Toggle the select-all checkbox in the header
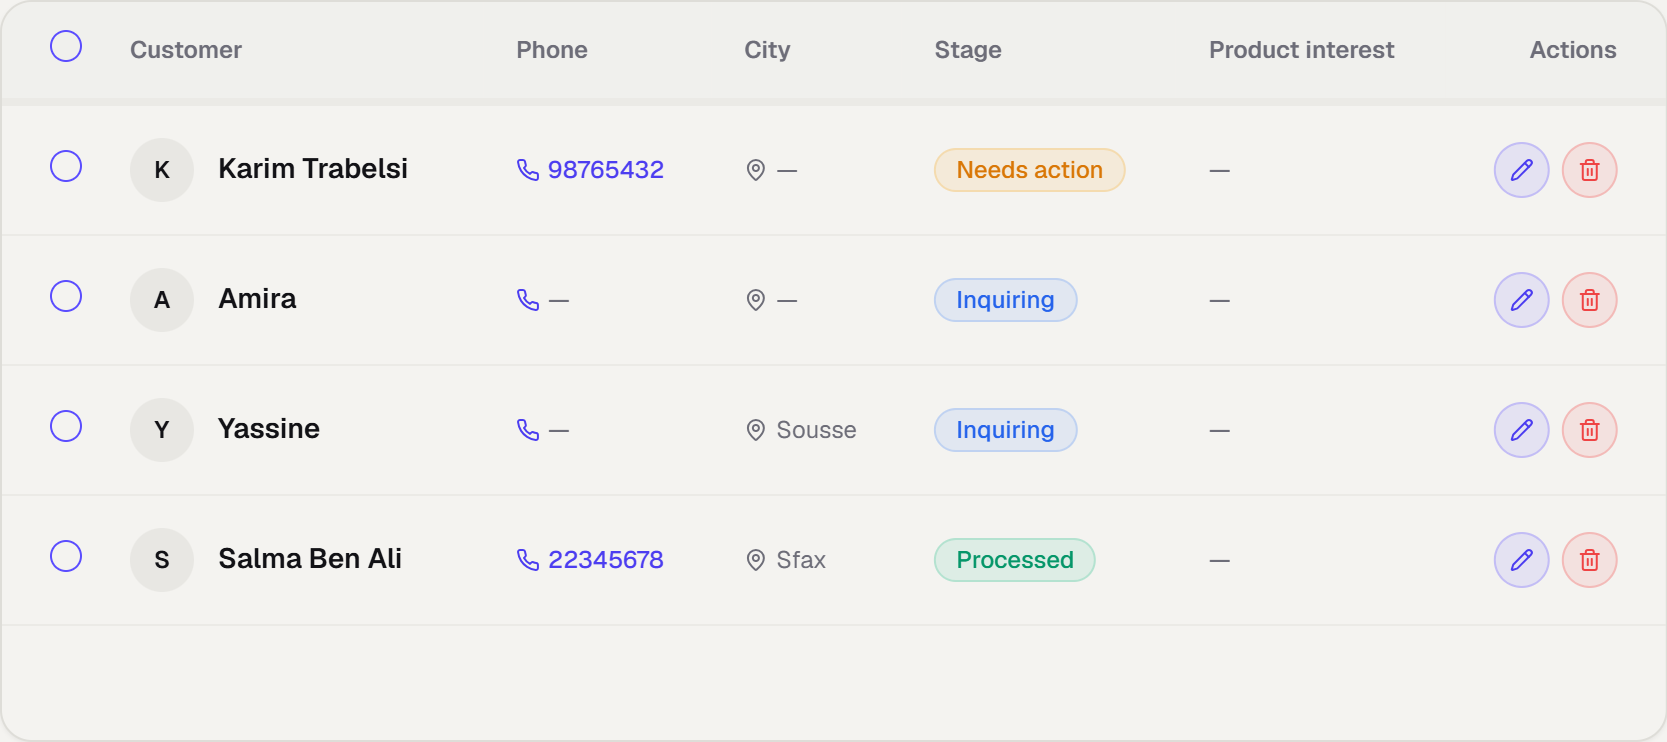1667x742 pixels. (66, 46)
